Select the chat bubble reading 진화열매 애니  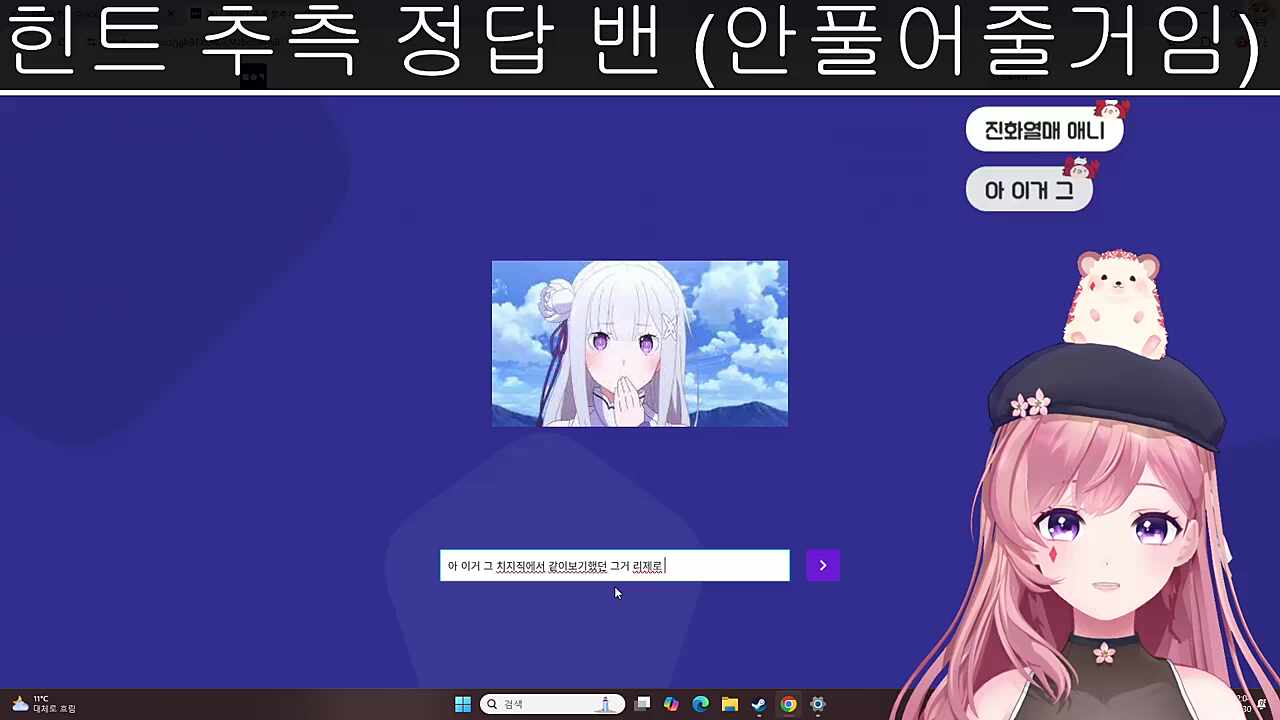(x=1044, y=130)
